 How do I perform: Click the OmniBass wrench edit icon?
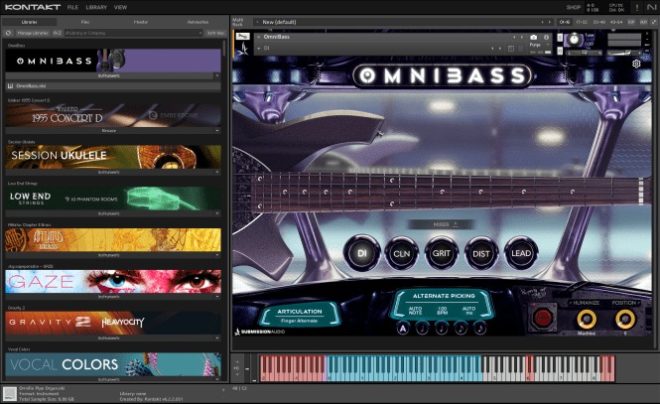(x=242, y=37)
